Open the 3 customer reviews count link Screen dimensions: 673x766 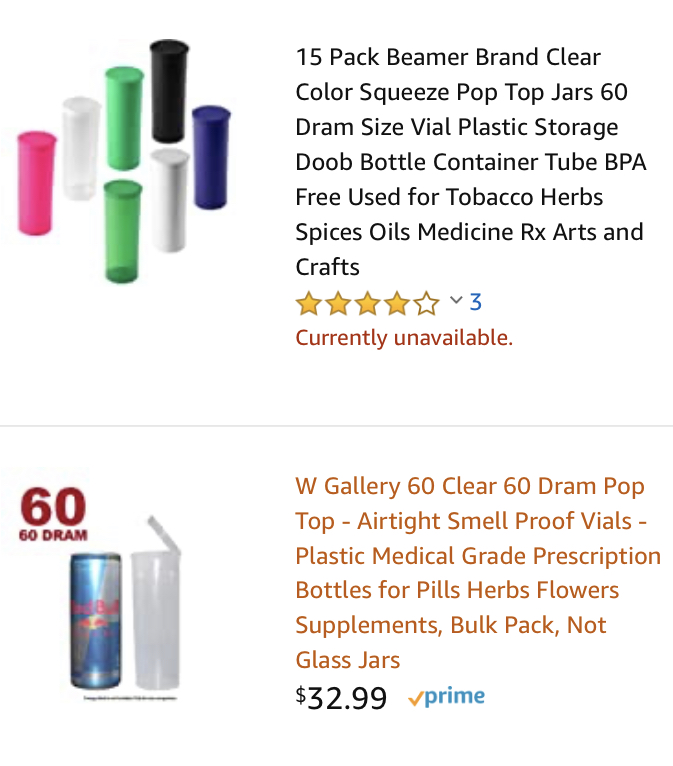(476, 302)
